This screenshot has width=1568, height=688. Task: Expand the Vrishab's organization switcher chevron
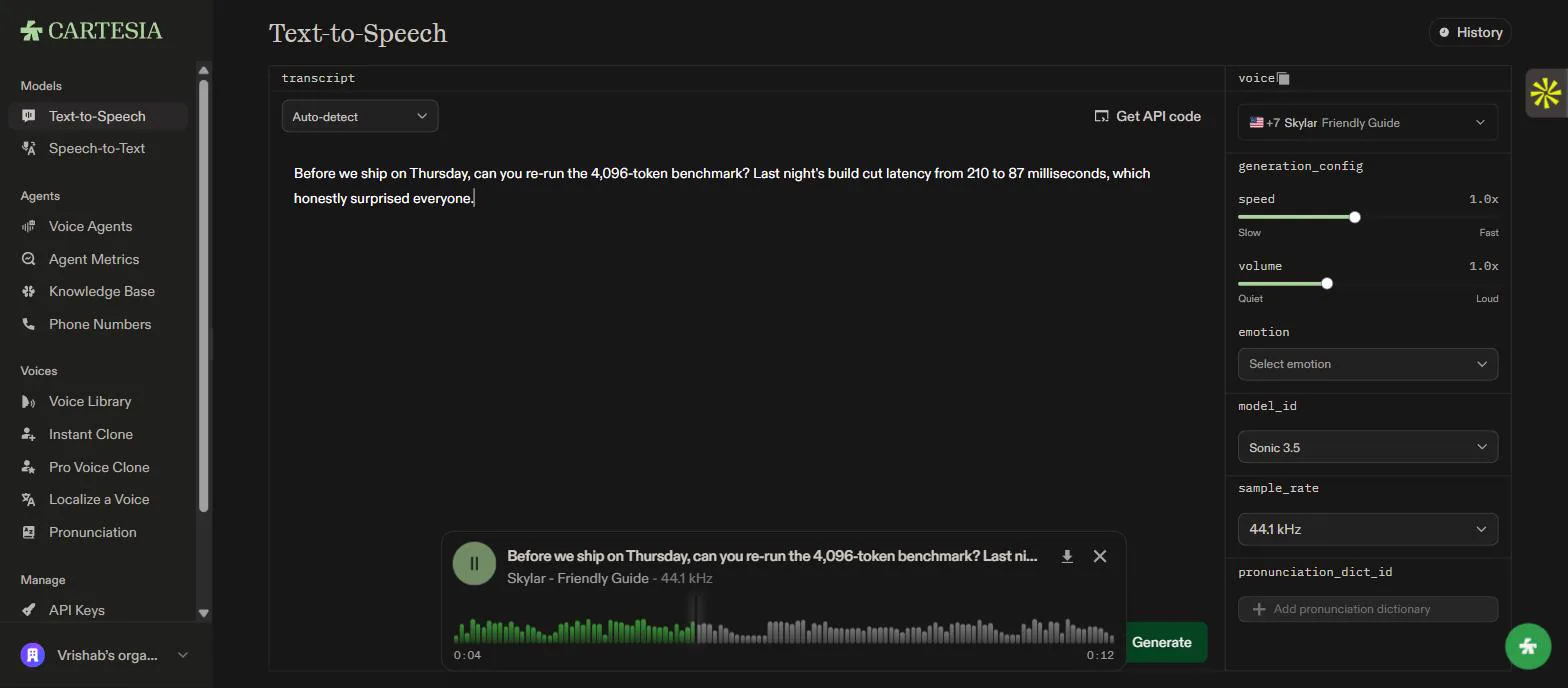(182, 655)
